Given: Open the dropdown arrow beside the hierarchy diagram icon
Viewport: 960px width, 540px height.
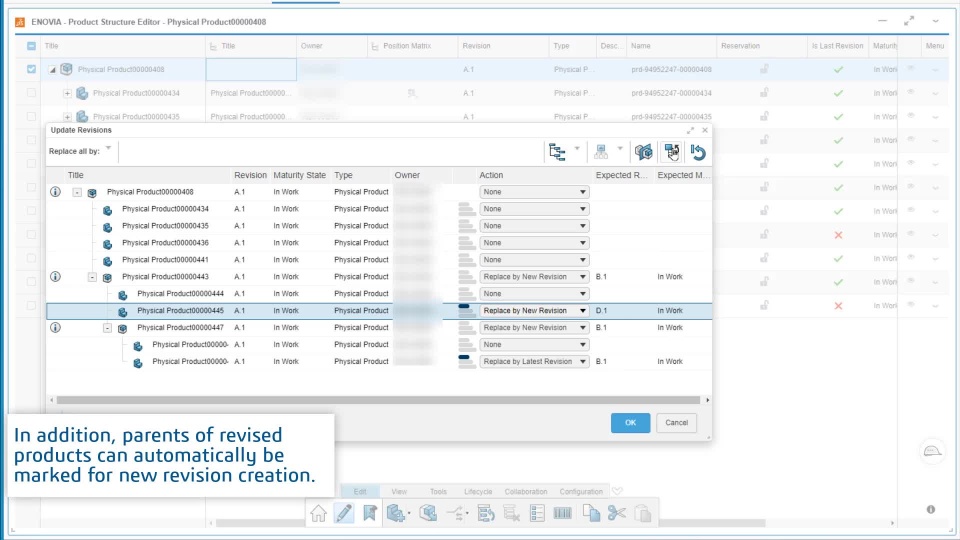Looking at the screenshot, I should tap(620, 149).
